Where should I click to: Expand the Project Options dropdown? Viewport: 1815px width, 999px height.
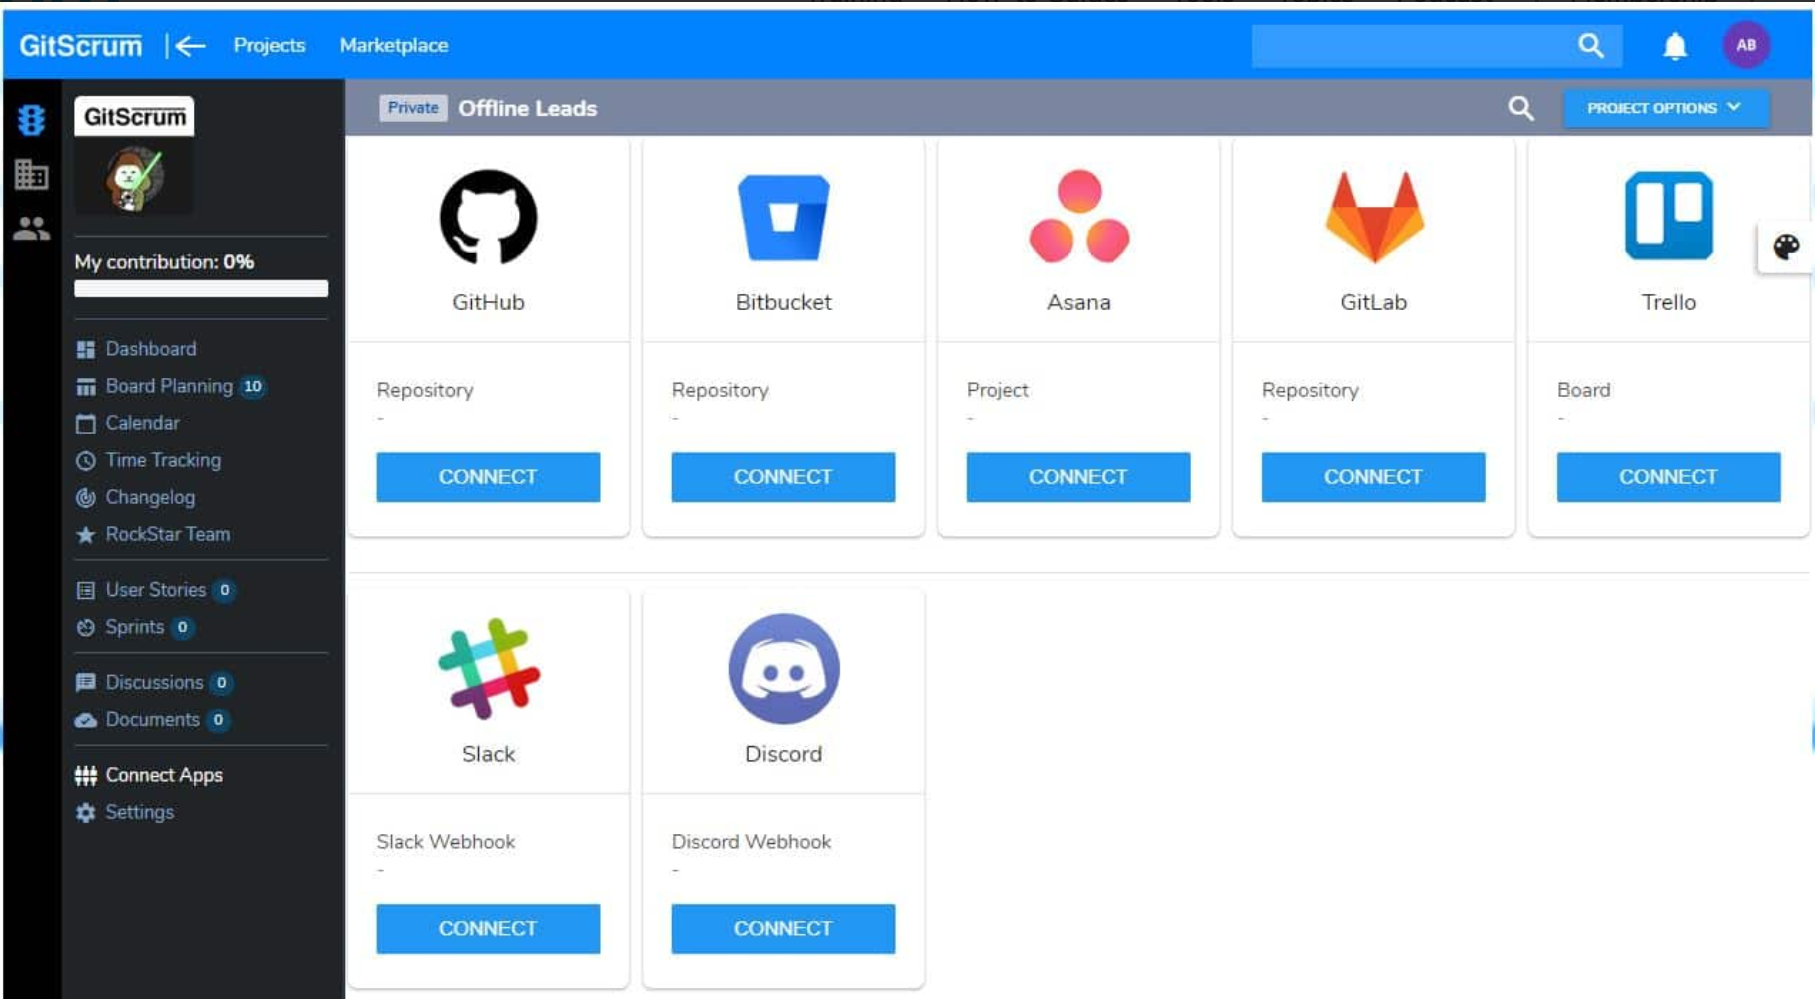pos(1666,108)
